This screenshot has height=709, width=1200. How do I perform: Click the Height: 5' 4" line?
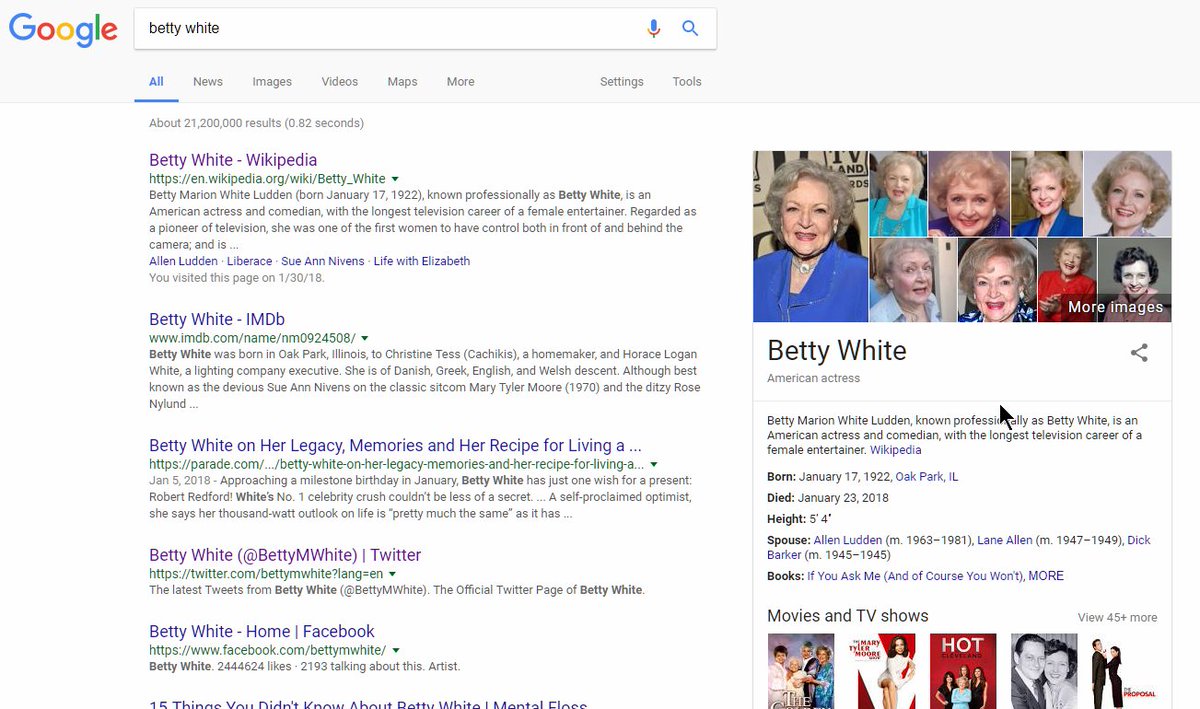pyautogui.click(x=800, y=519)
